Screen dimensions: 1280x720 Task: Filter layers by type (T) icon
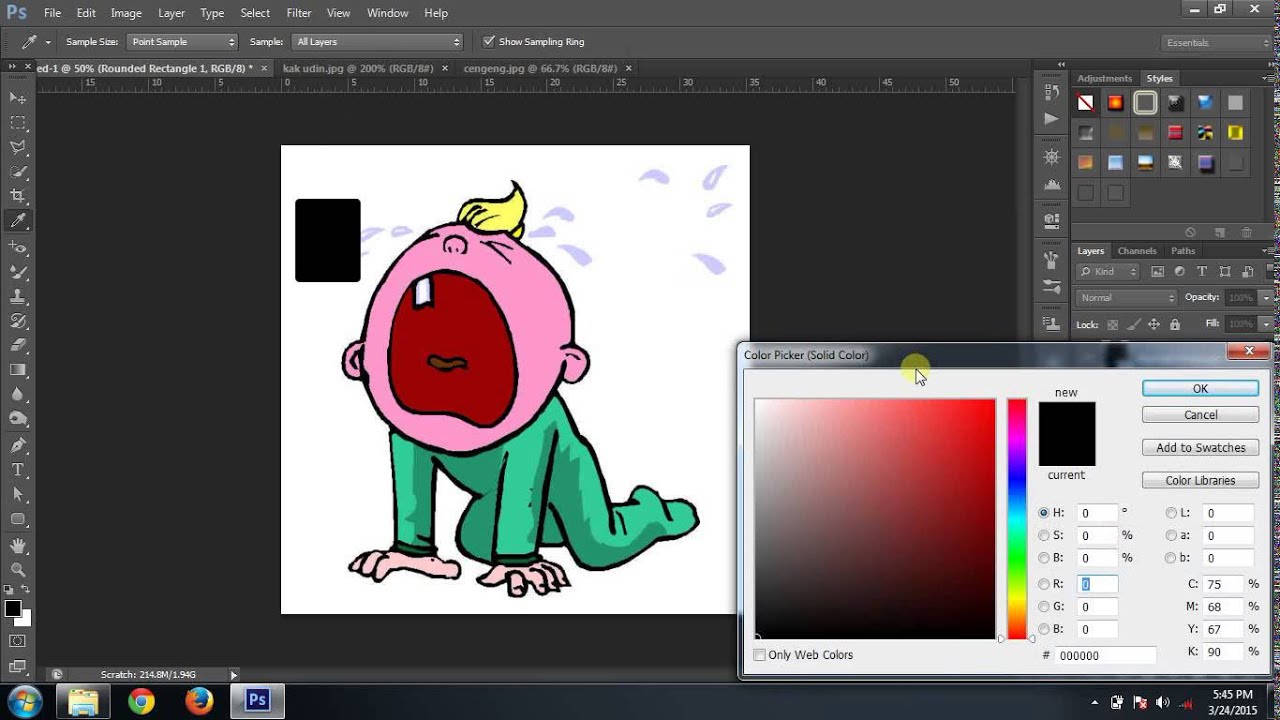(1202, 271)
